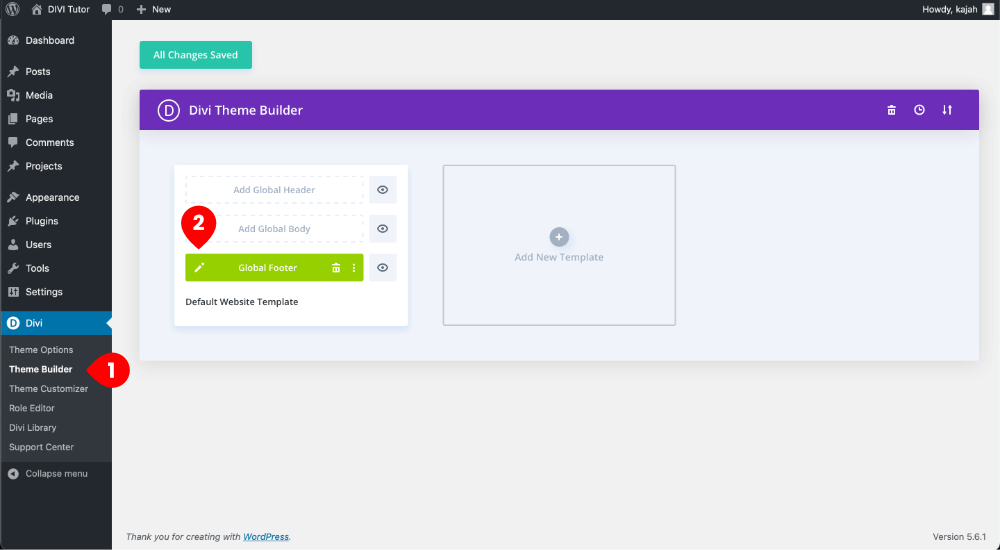The image size is (1000, 550).
Task: Edit Global Footer with pencil icon
Action: tap(199, 268)
